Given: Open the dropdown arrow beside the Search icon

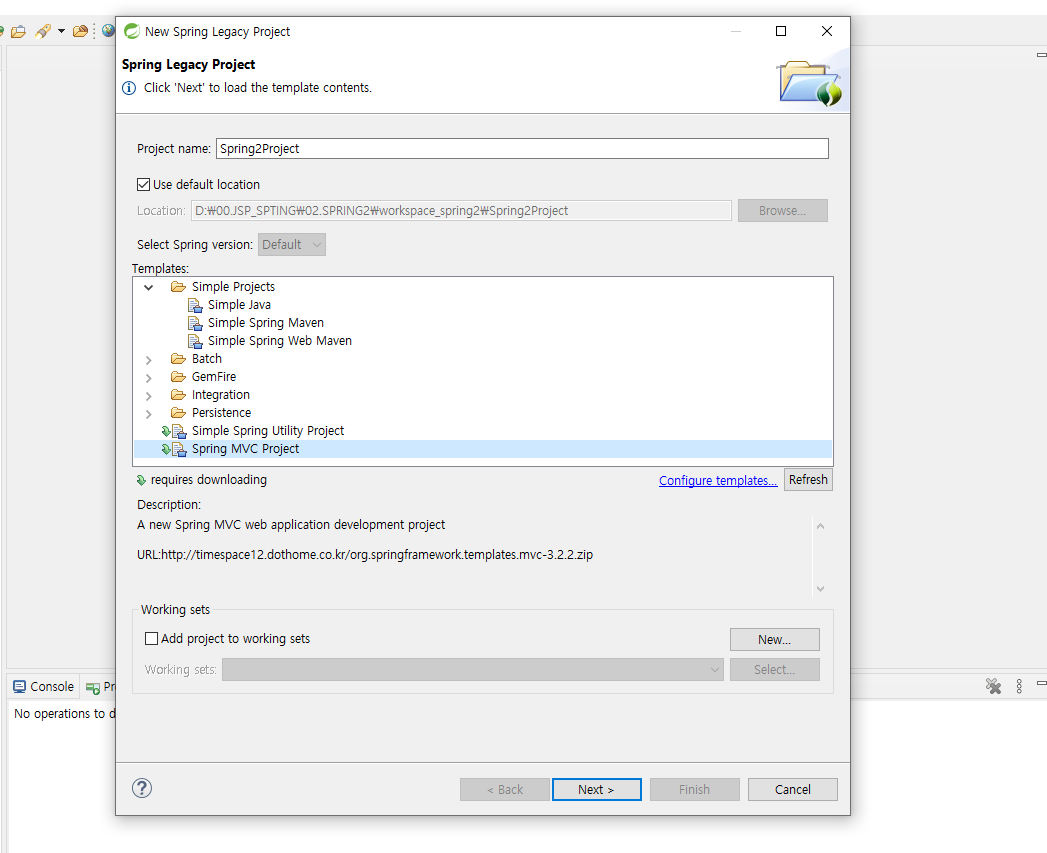Looking at the screenshot, I should tap(61, 31).
